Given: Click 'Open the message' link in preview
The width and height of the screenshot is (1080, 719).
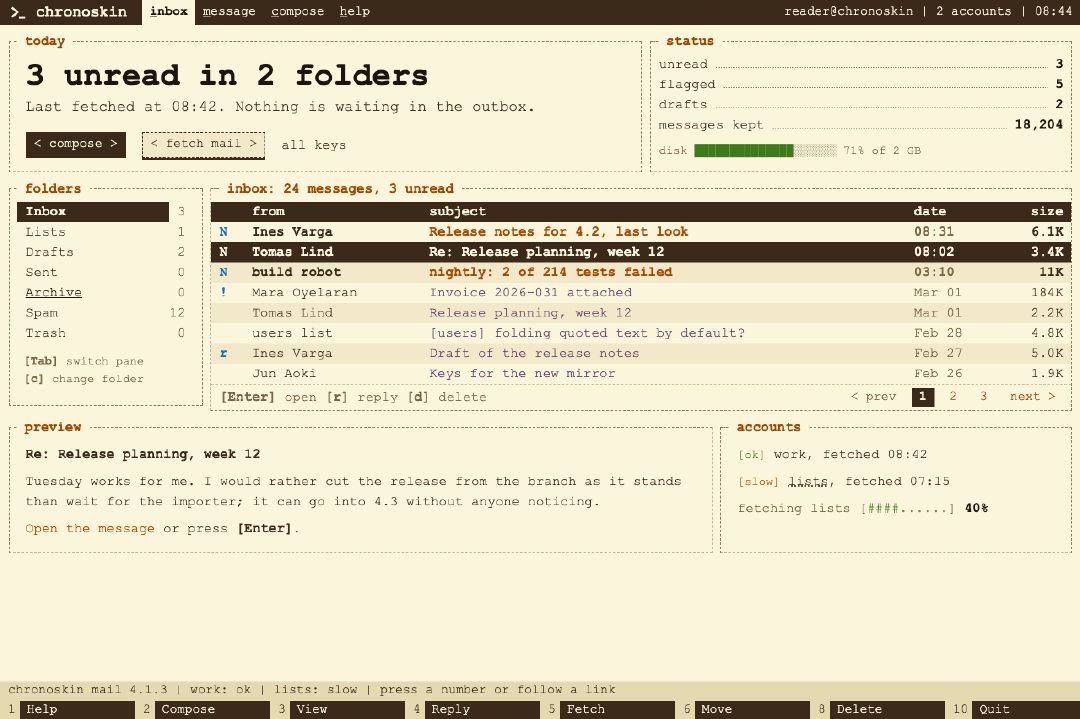Looking at the screenshot, I should pos(90,529).
